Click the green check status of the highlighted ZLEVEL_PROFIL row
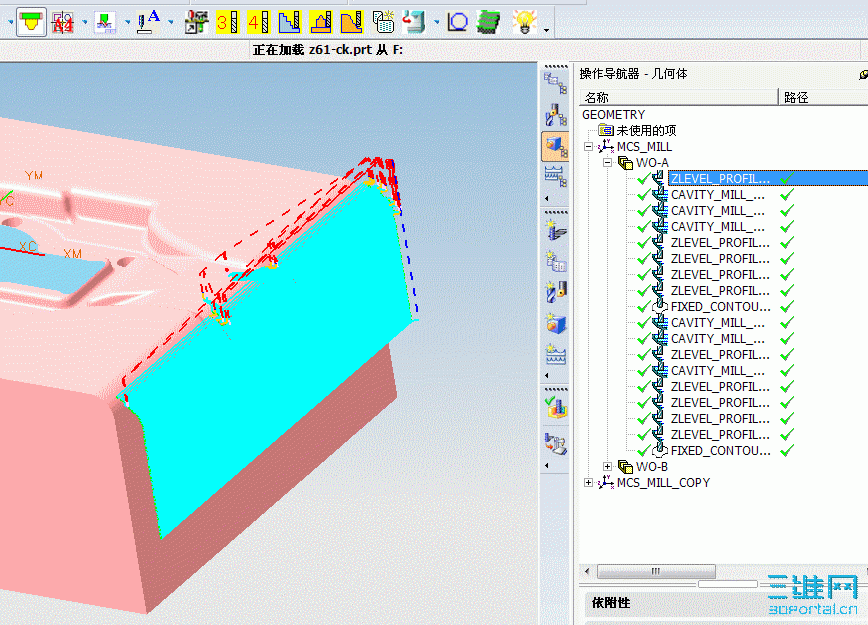The width and height of the screenshot is (868, 625). (787, 178)
